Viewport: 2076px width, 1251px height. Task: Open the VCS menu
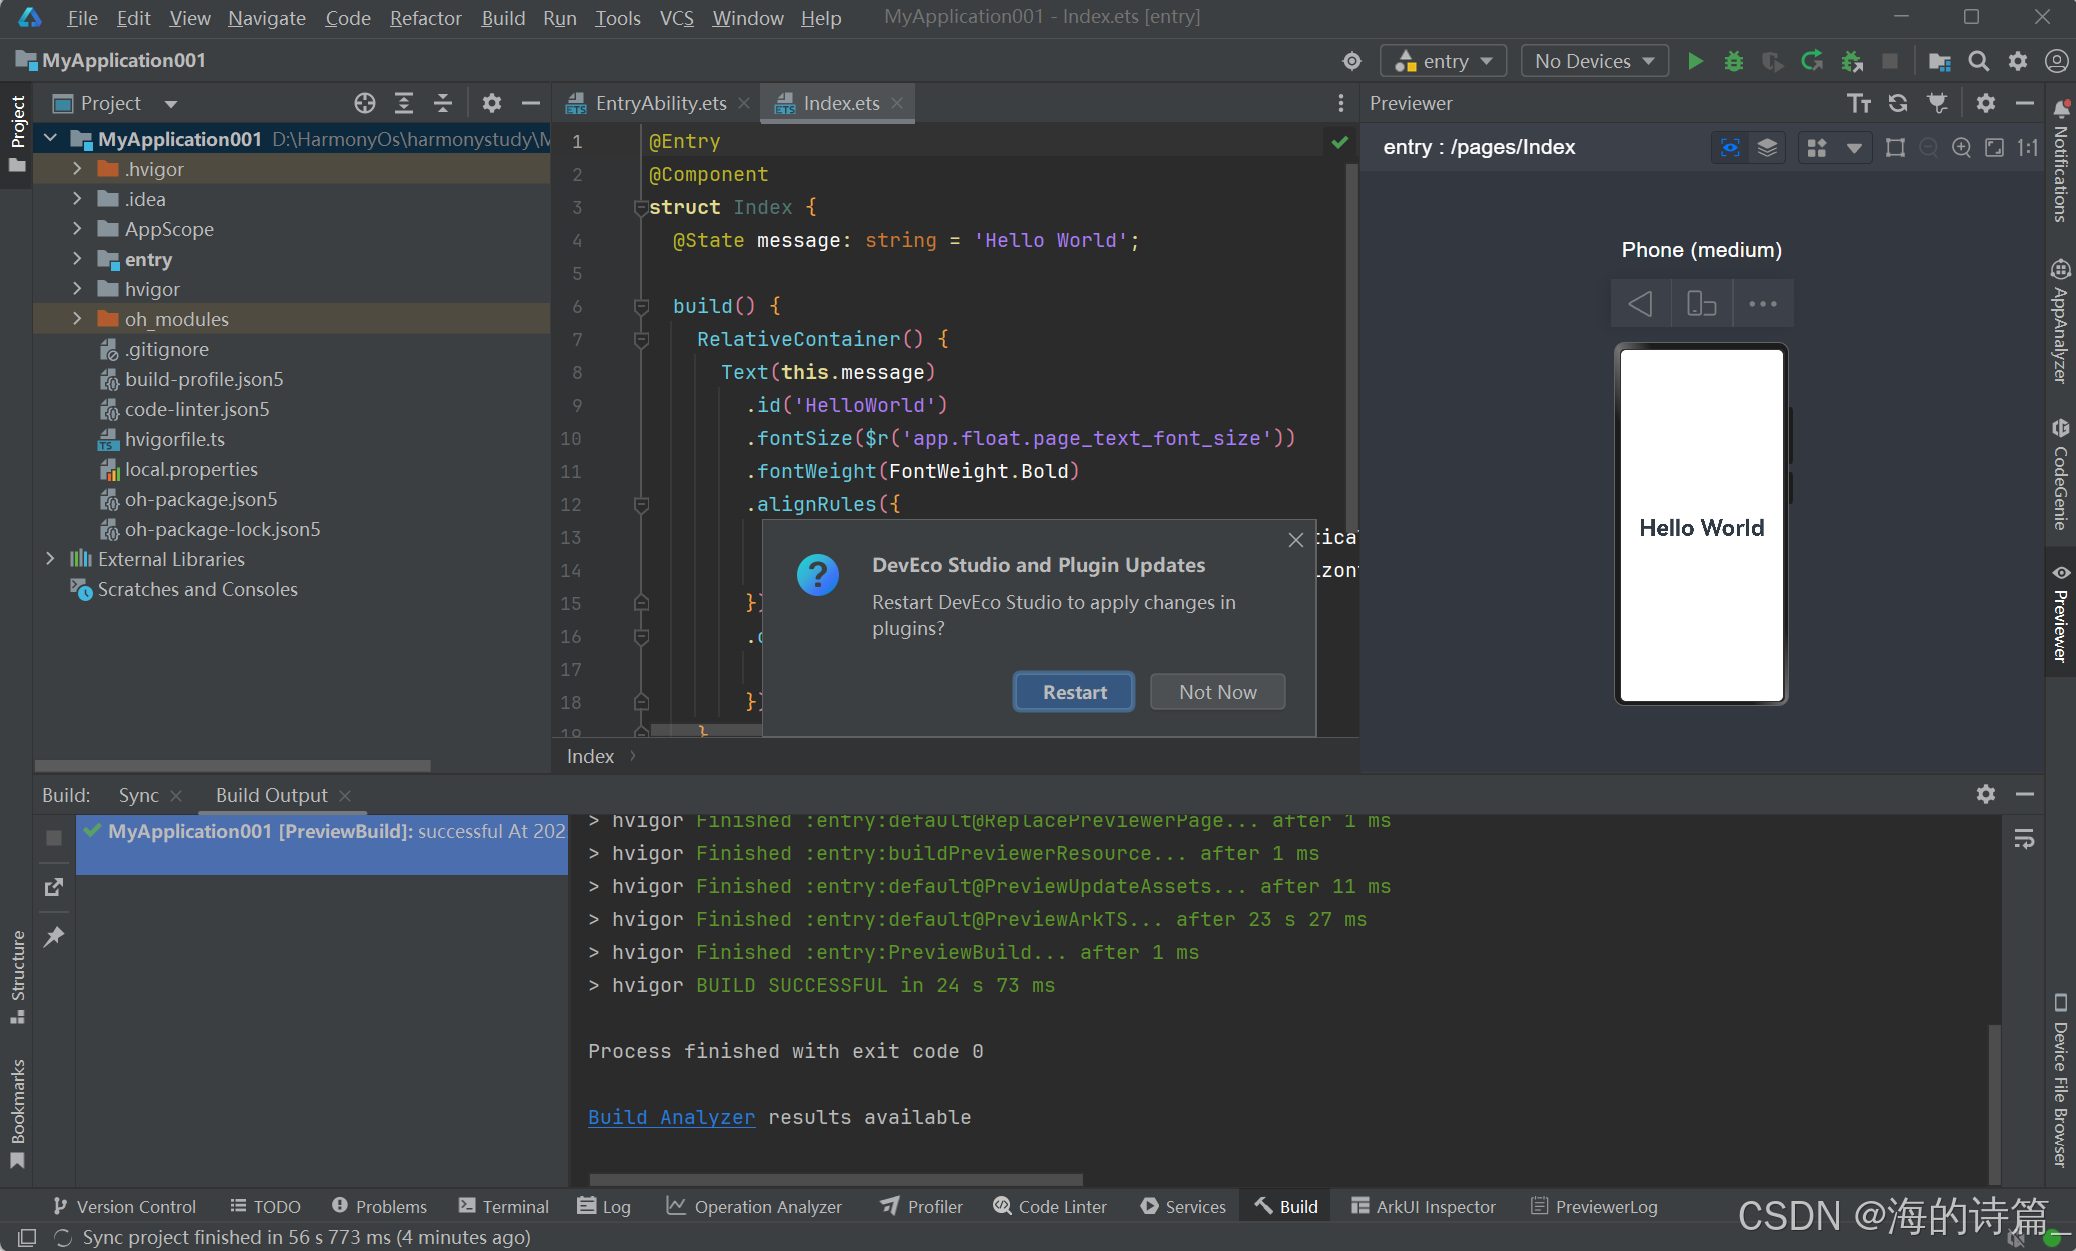point(676,18)
